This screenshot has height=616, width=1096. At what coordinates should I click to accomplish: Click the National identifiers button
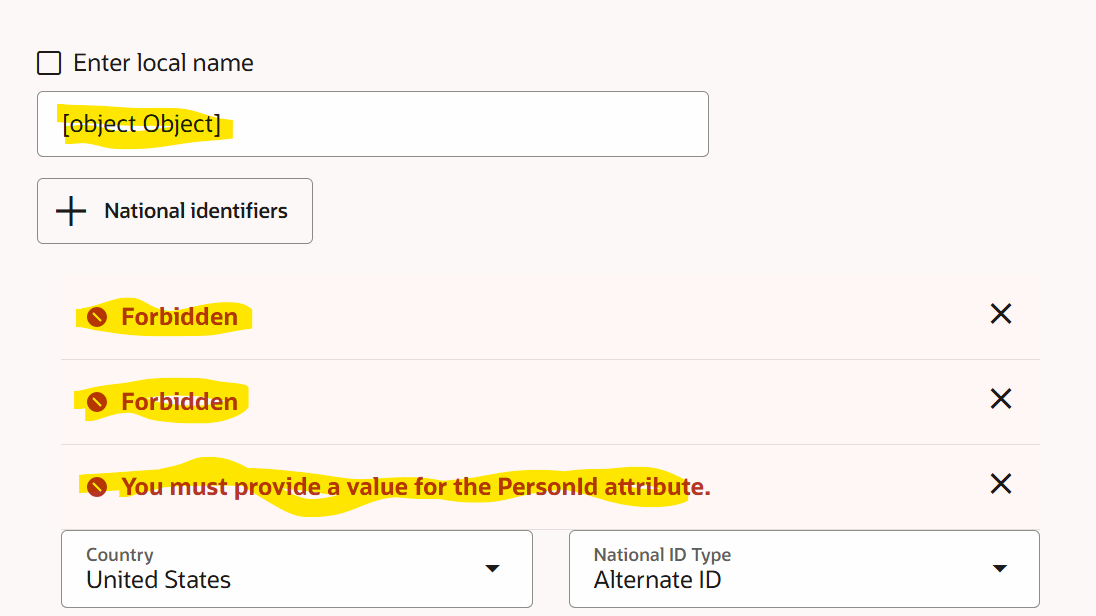(x=174, y=210)
